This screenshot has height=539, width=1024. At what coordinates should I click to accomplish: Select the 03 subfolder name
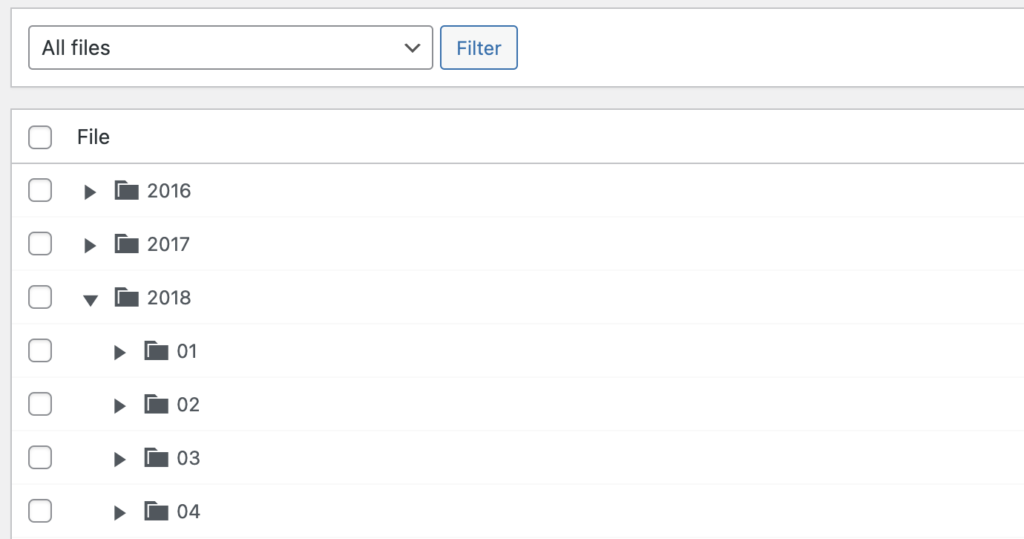(188, 458)
